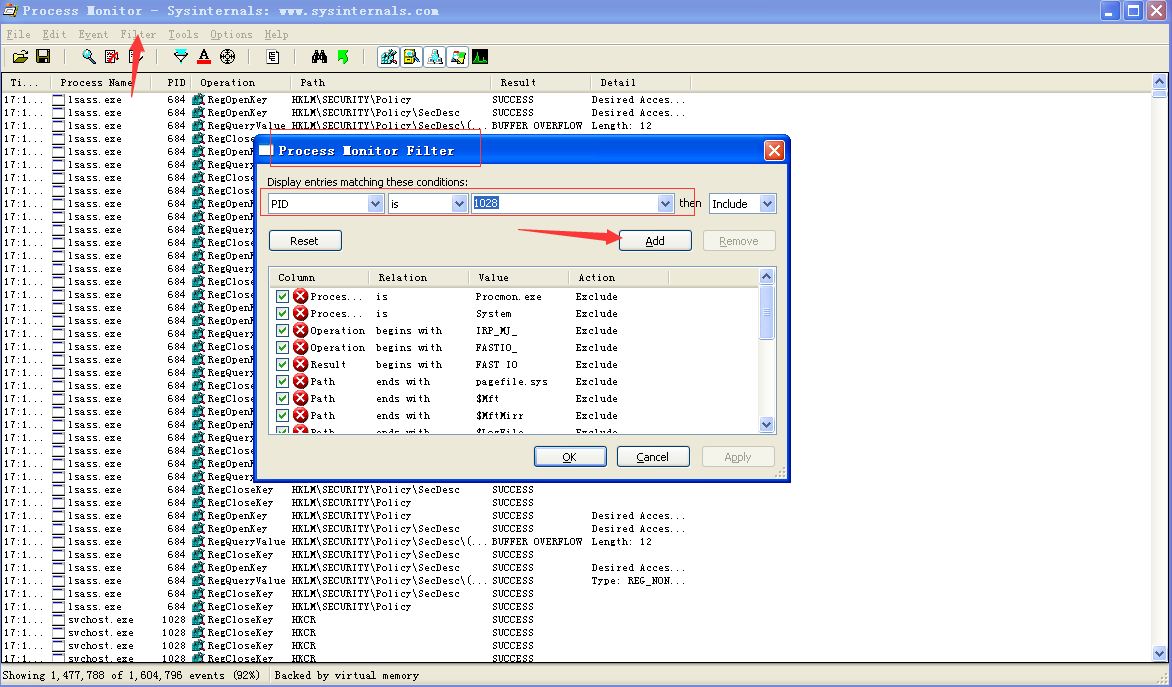Expand the value dropdown arrow next to 1028
Screen dimensions: 1172x687
coord(664,203)
